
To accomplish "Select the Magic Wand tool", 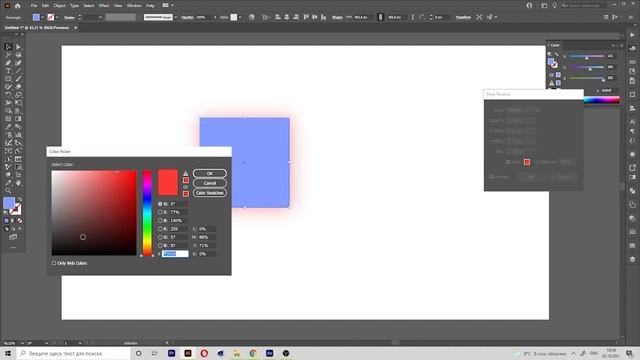I will [x=8, y=55].
